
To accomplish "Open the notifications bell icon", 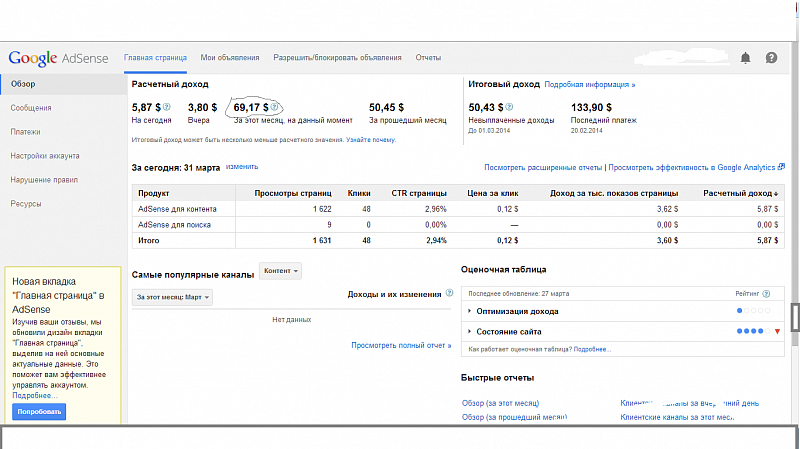I will [745, 58].
